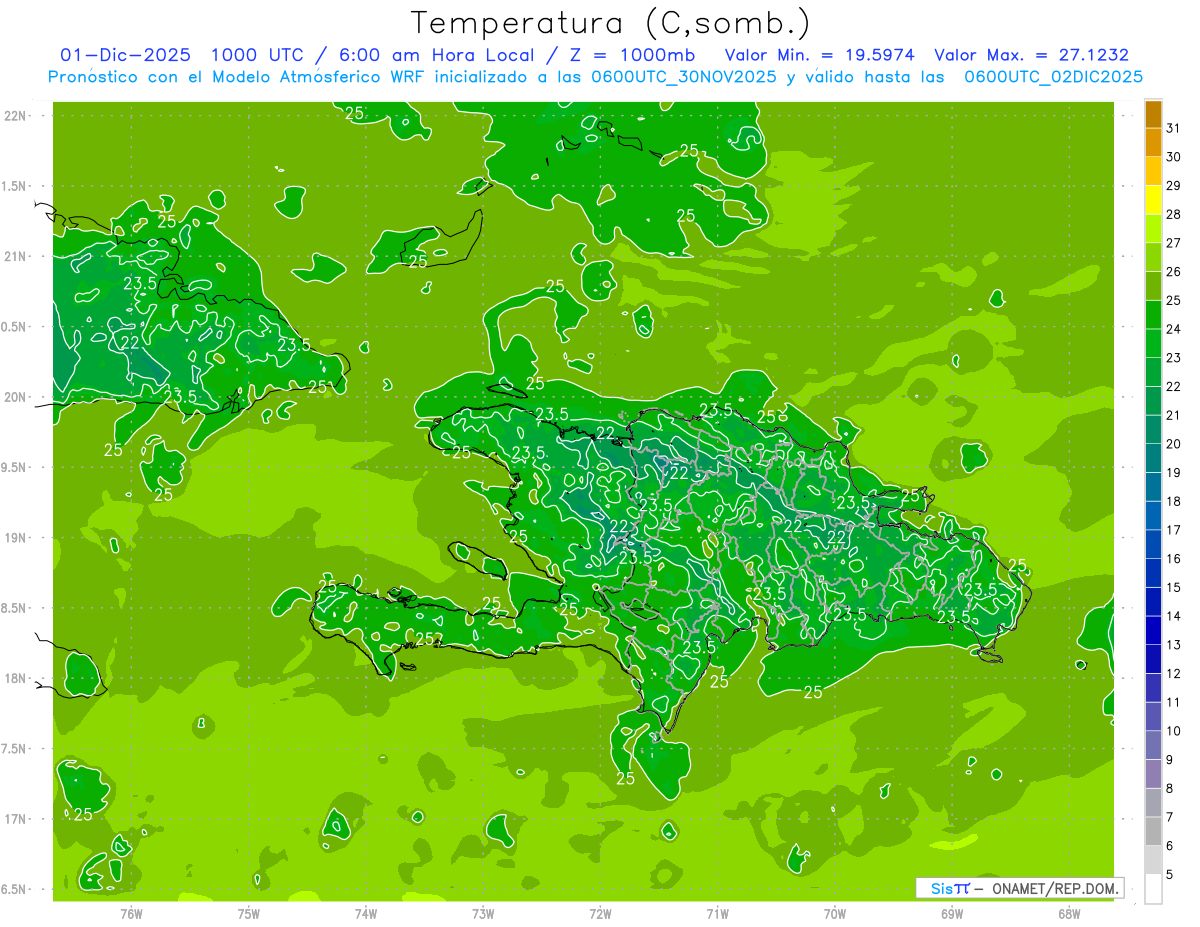Click the "74W" longitude axis label

366,913
